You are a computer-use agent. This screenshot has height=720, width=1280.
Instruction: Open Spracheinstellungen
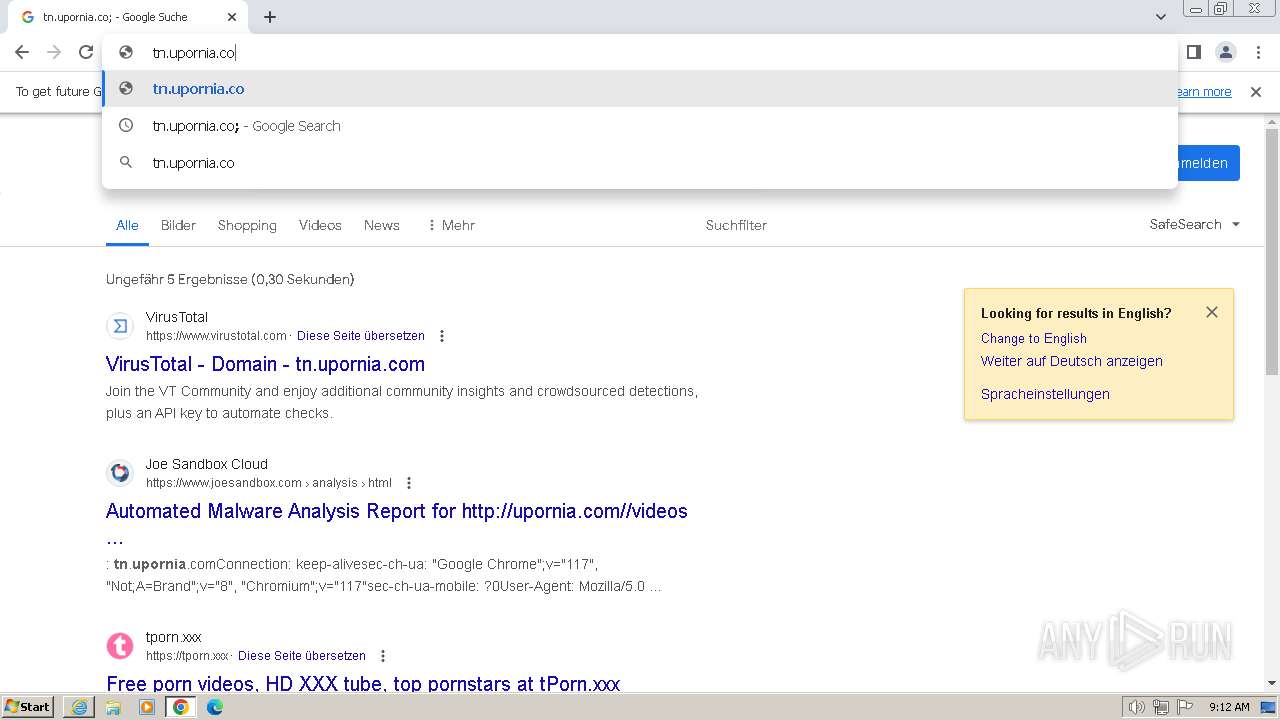[1045, 394]
